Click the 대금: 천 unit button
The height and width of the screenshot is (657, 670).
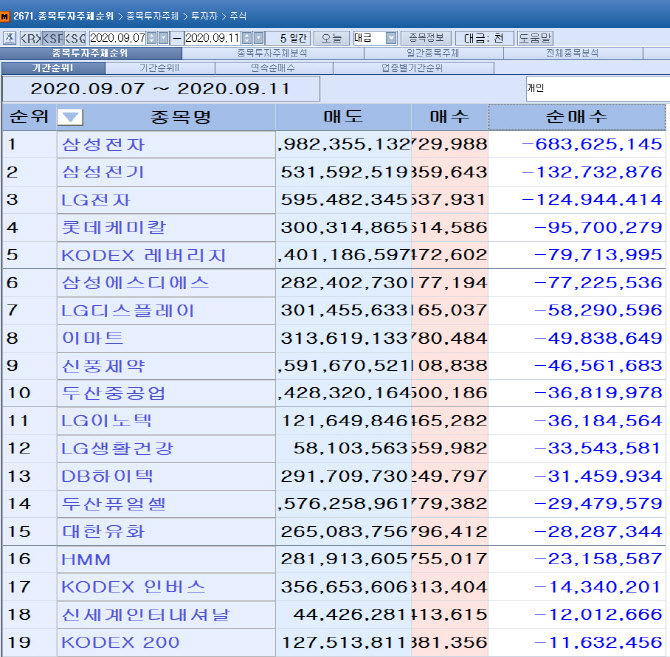(484, 38)
